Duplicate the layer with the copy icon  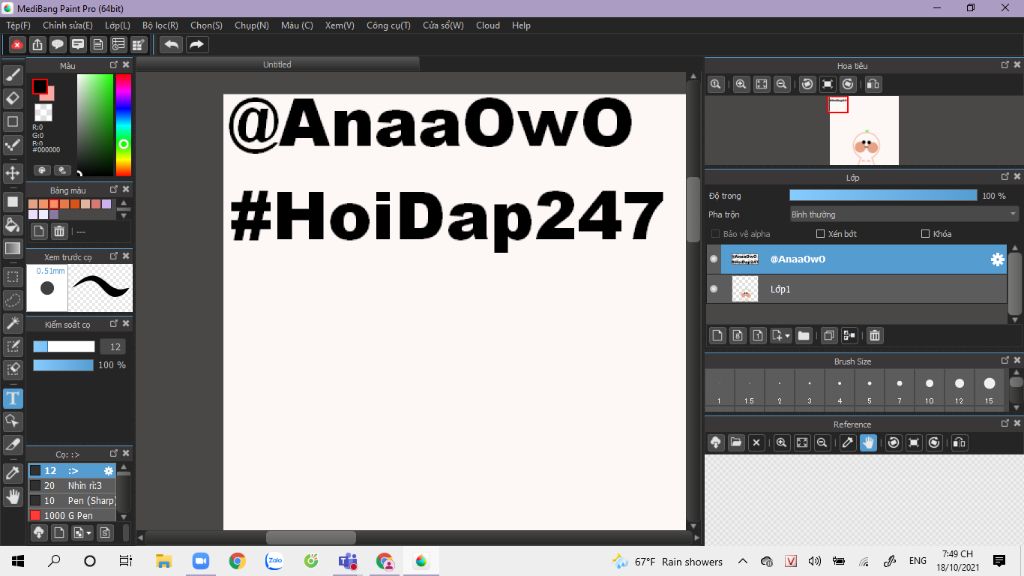point(829,336)
